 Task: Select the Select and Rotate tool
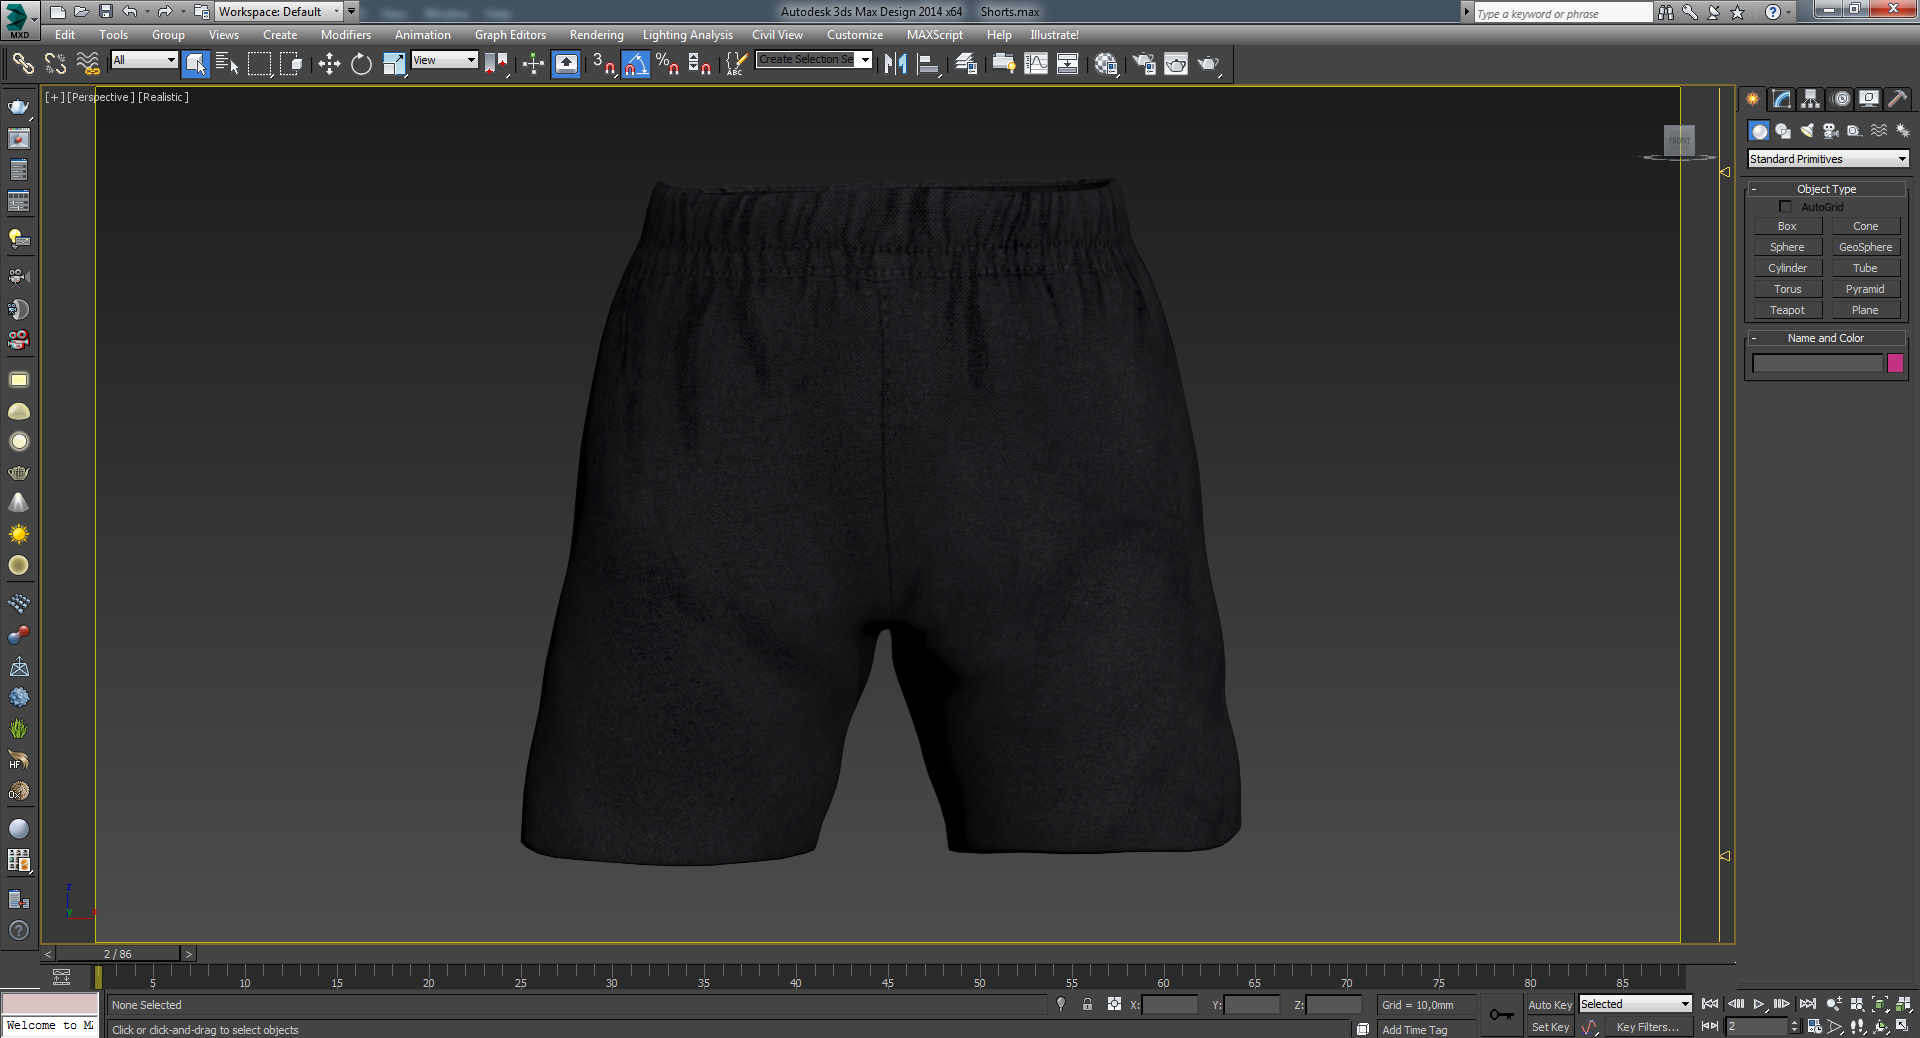[x=360, y=64]
